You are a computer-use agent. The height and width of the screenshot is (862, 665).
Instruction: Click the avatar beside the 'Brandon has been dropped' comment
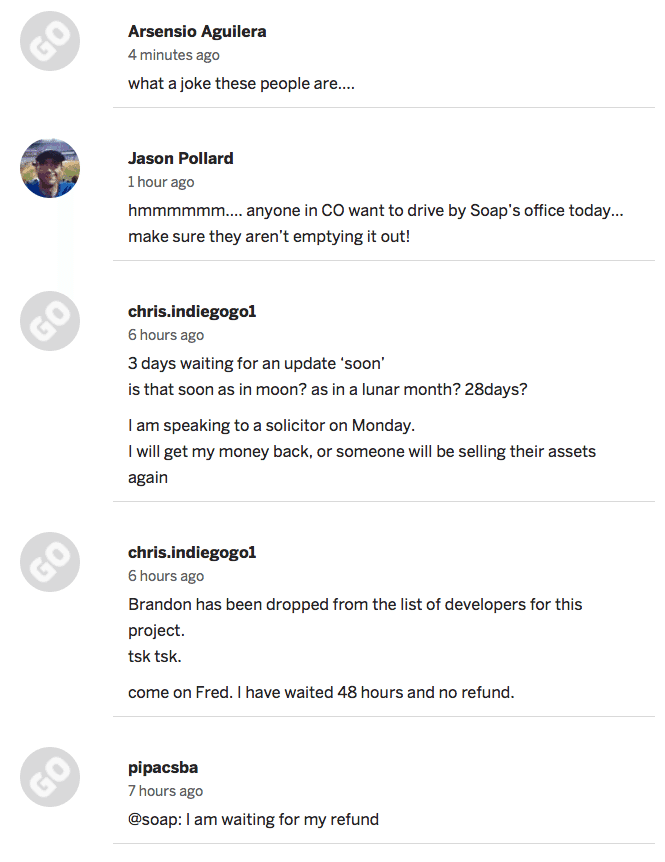pos(50,562)
